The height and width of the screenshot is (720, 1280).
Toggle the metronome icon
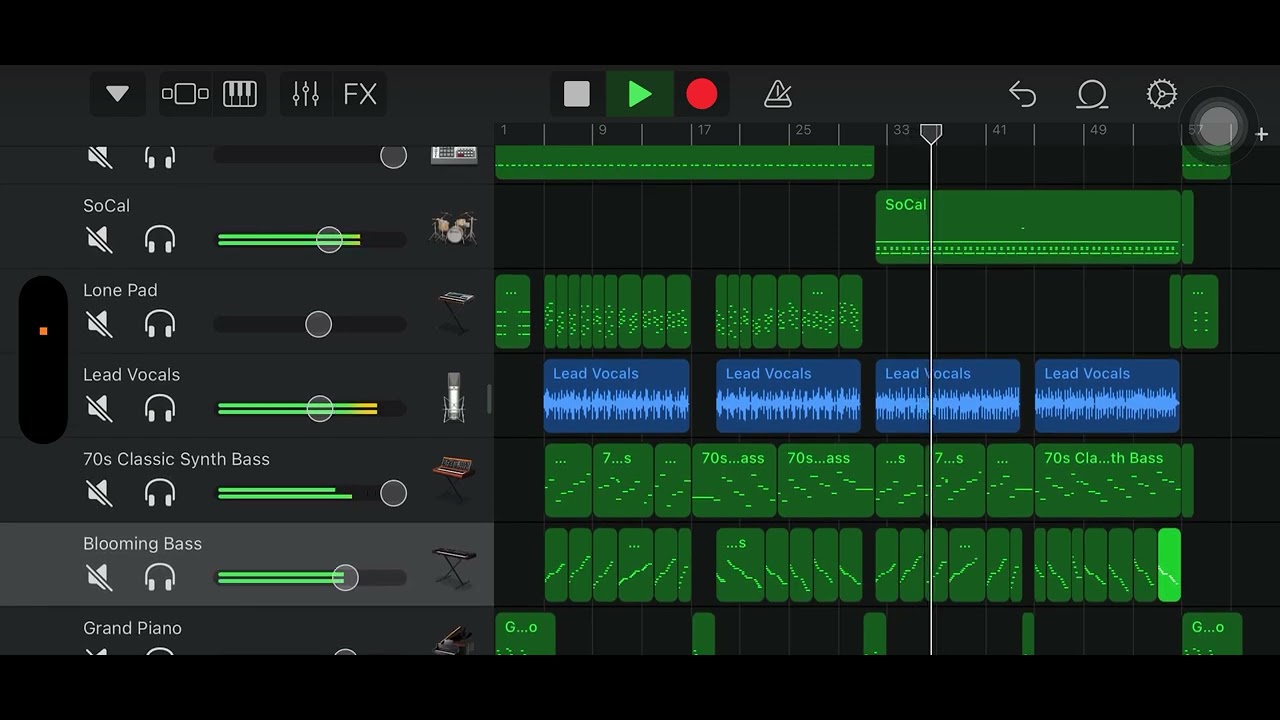click(778, 94)
